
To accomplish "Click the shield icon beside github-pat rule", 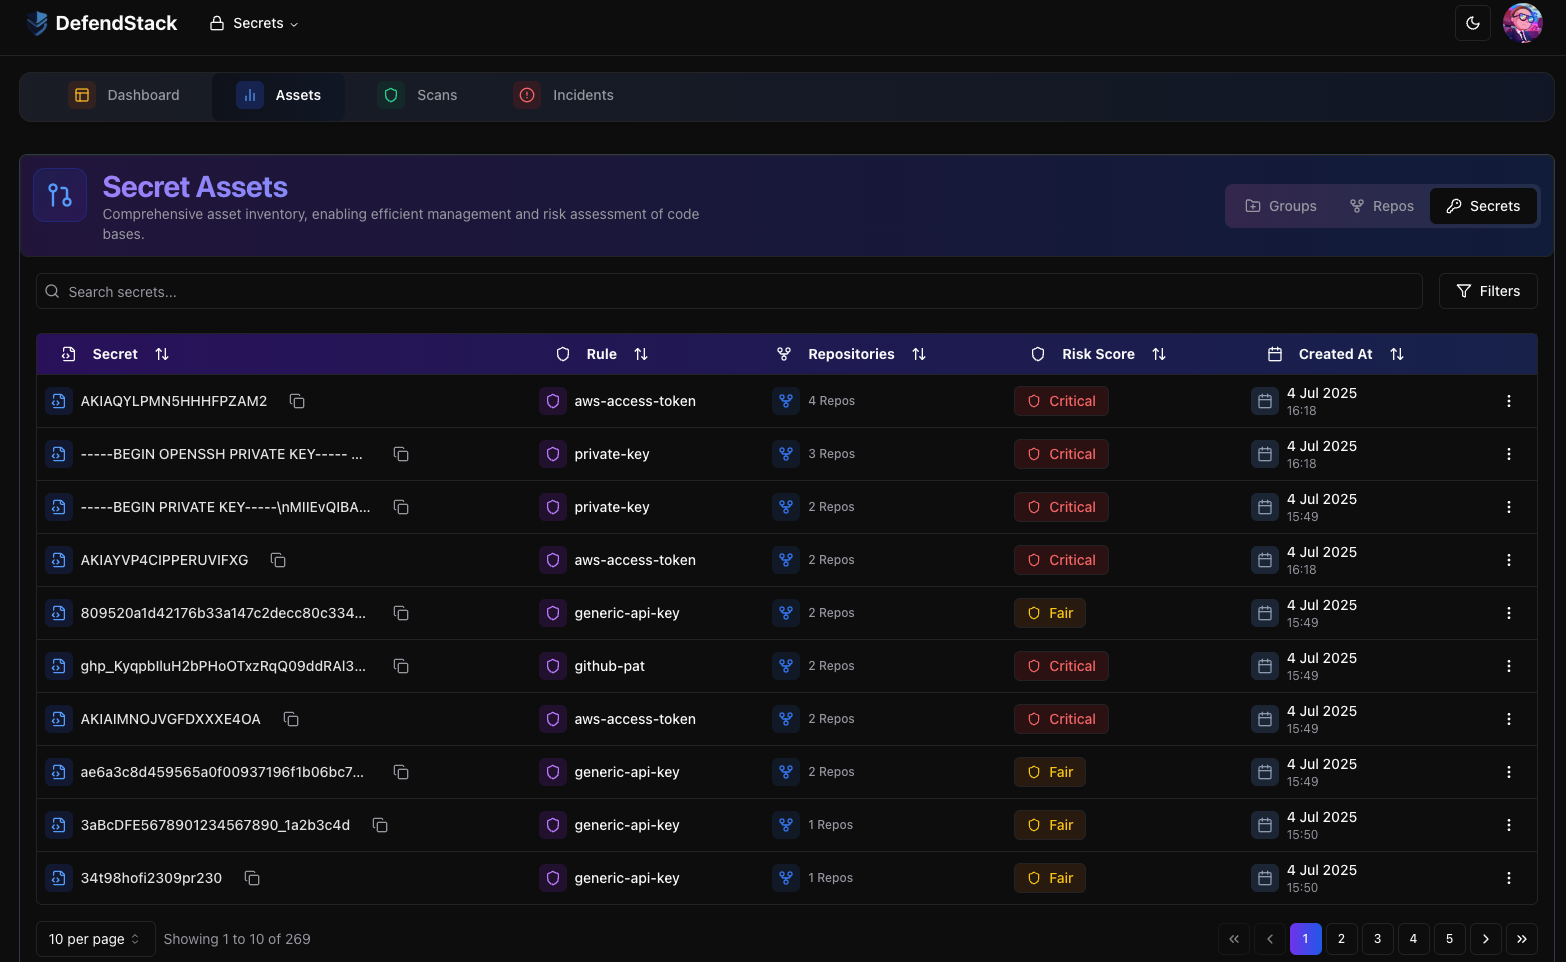I will click(x=553, y=665).
